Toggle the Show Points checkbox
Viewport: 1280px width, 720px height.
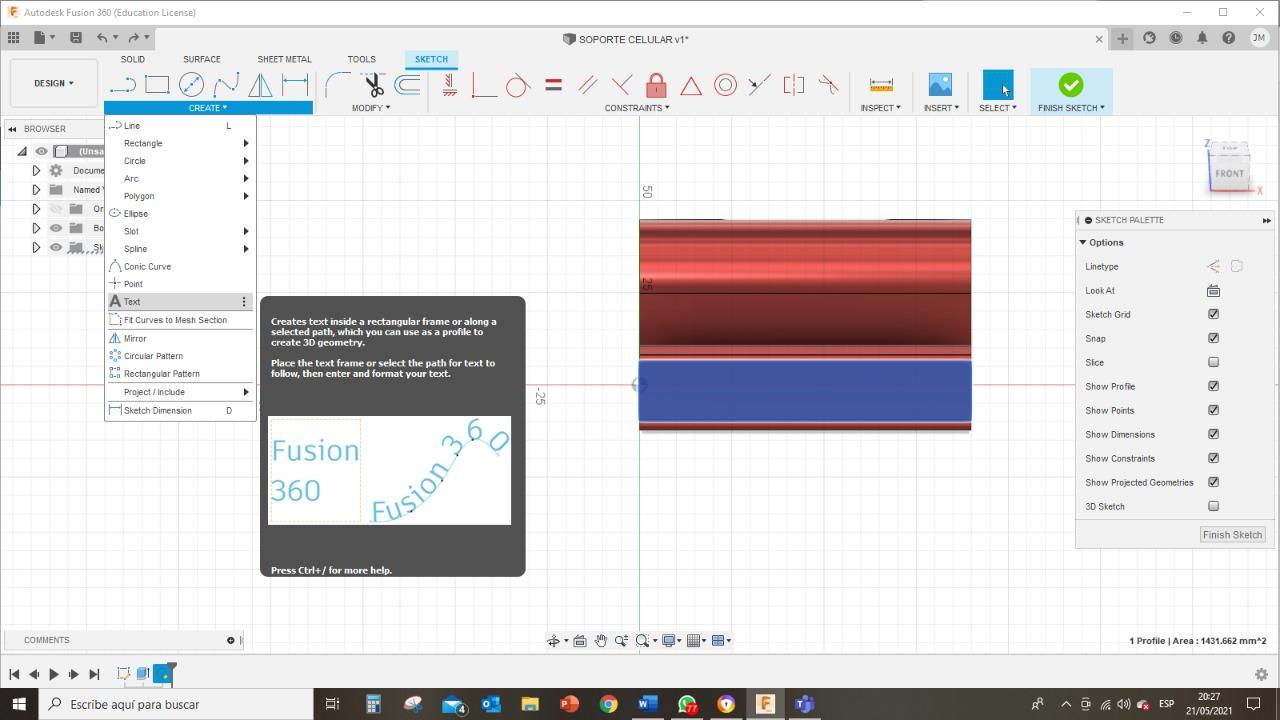pyautogui.click(x=1213, y=410)
